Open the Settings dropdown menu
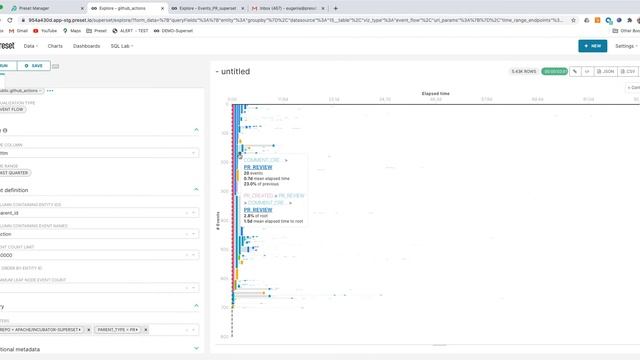The height and width of the screenshot is (360, 640). pos(626,46)
